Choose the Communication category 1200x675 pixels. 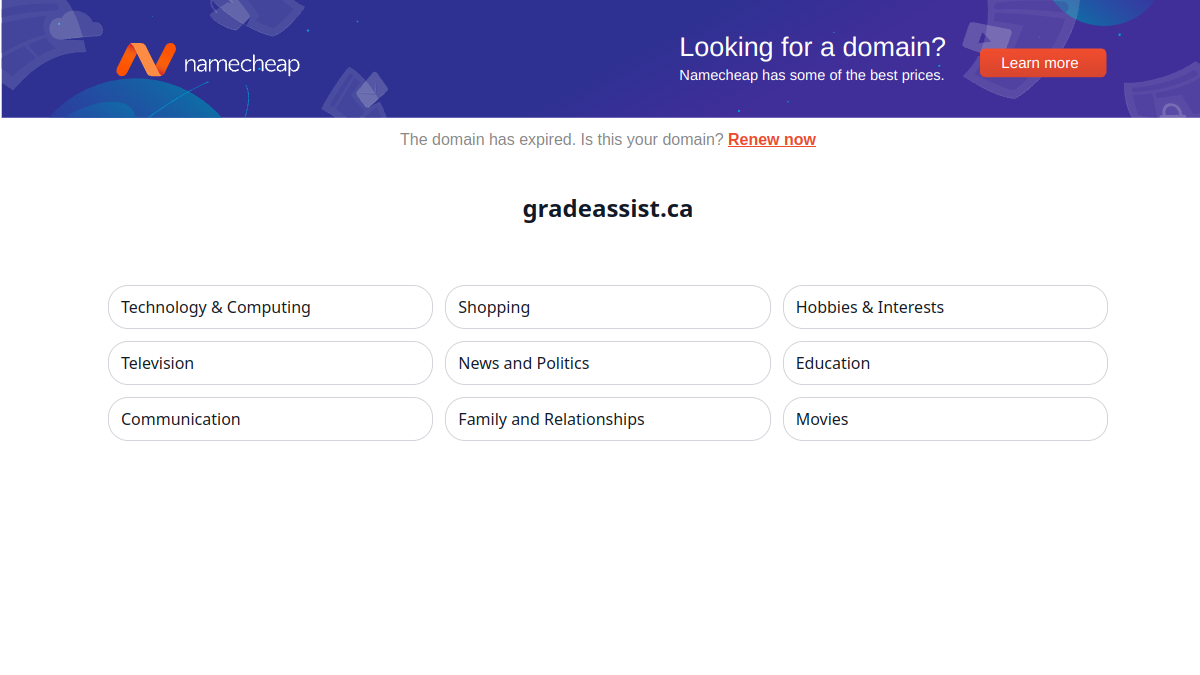point(270,419)
